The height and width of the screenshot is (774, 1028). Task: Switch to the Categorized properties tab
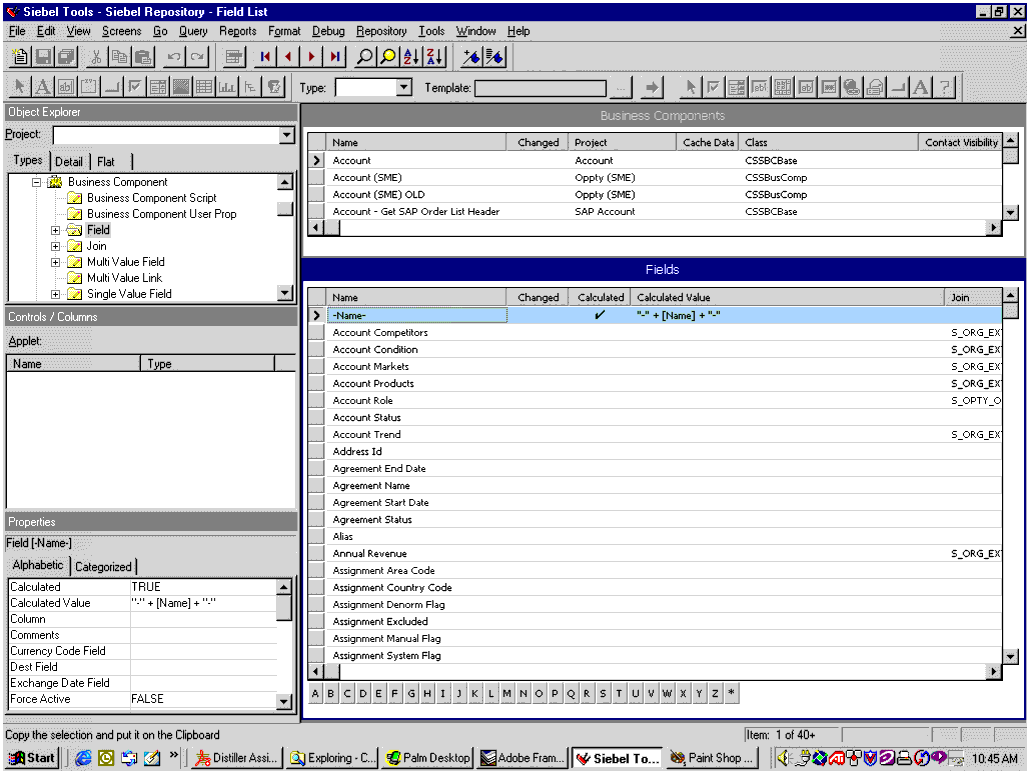pos(103,567)
